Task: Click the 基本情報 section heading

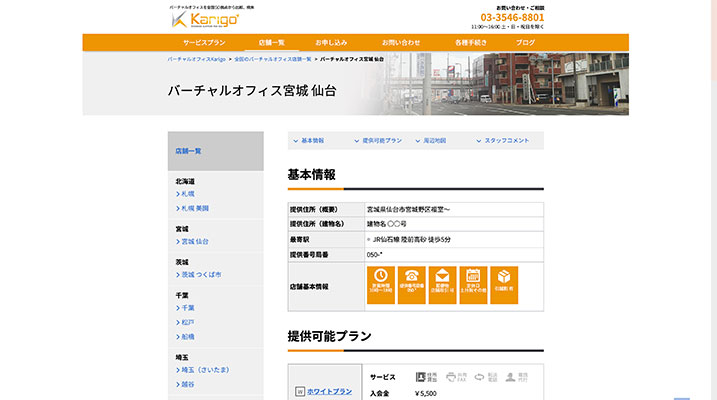Action: [x=311, y=175]
